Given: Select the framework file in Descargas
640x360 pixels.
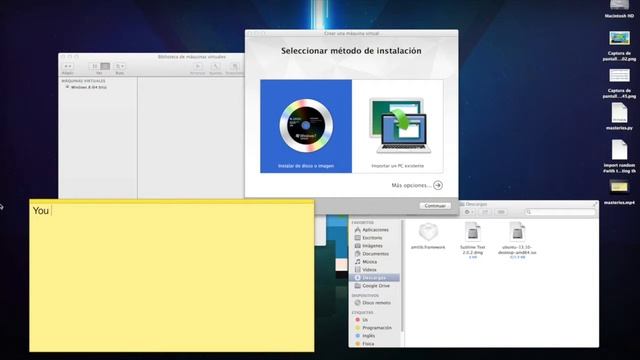Looking at the screenshot, I should tap(428, 237).
